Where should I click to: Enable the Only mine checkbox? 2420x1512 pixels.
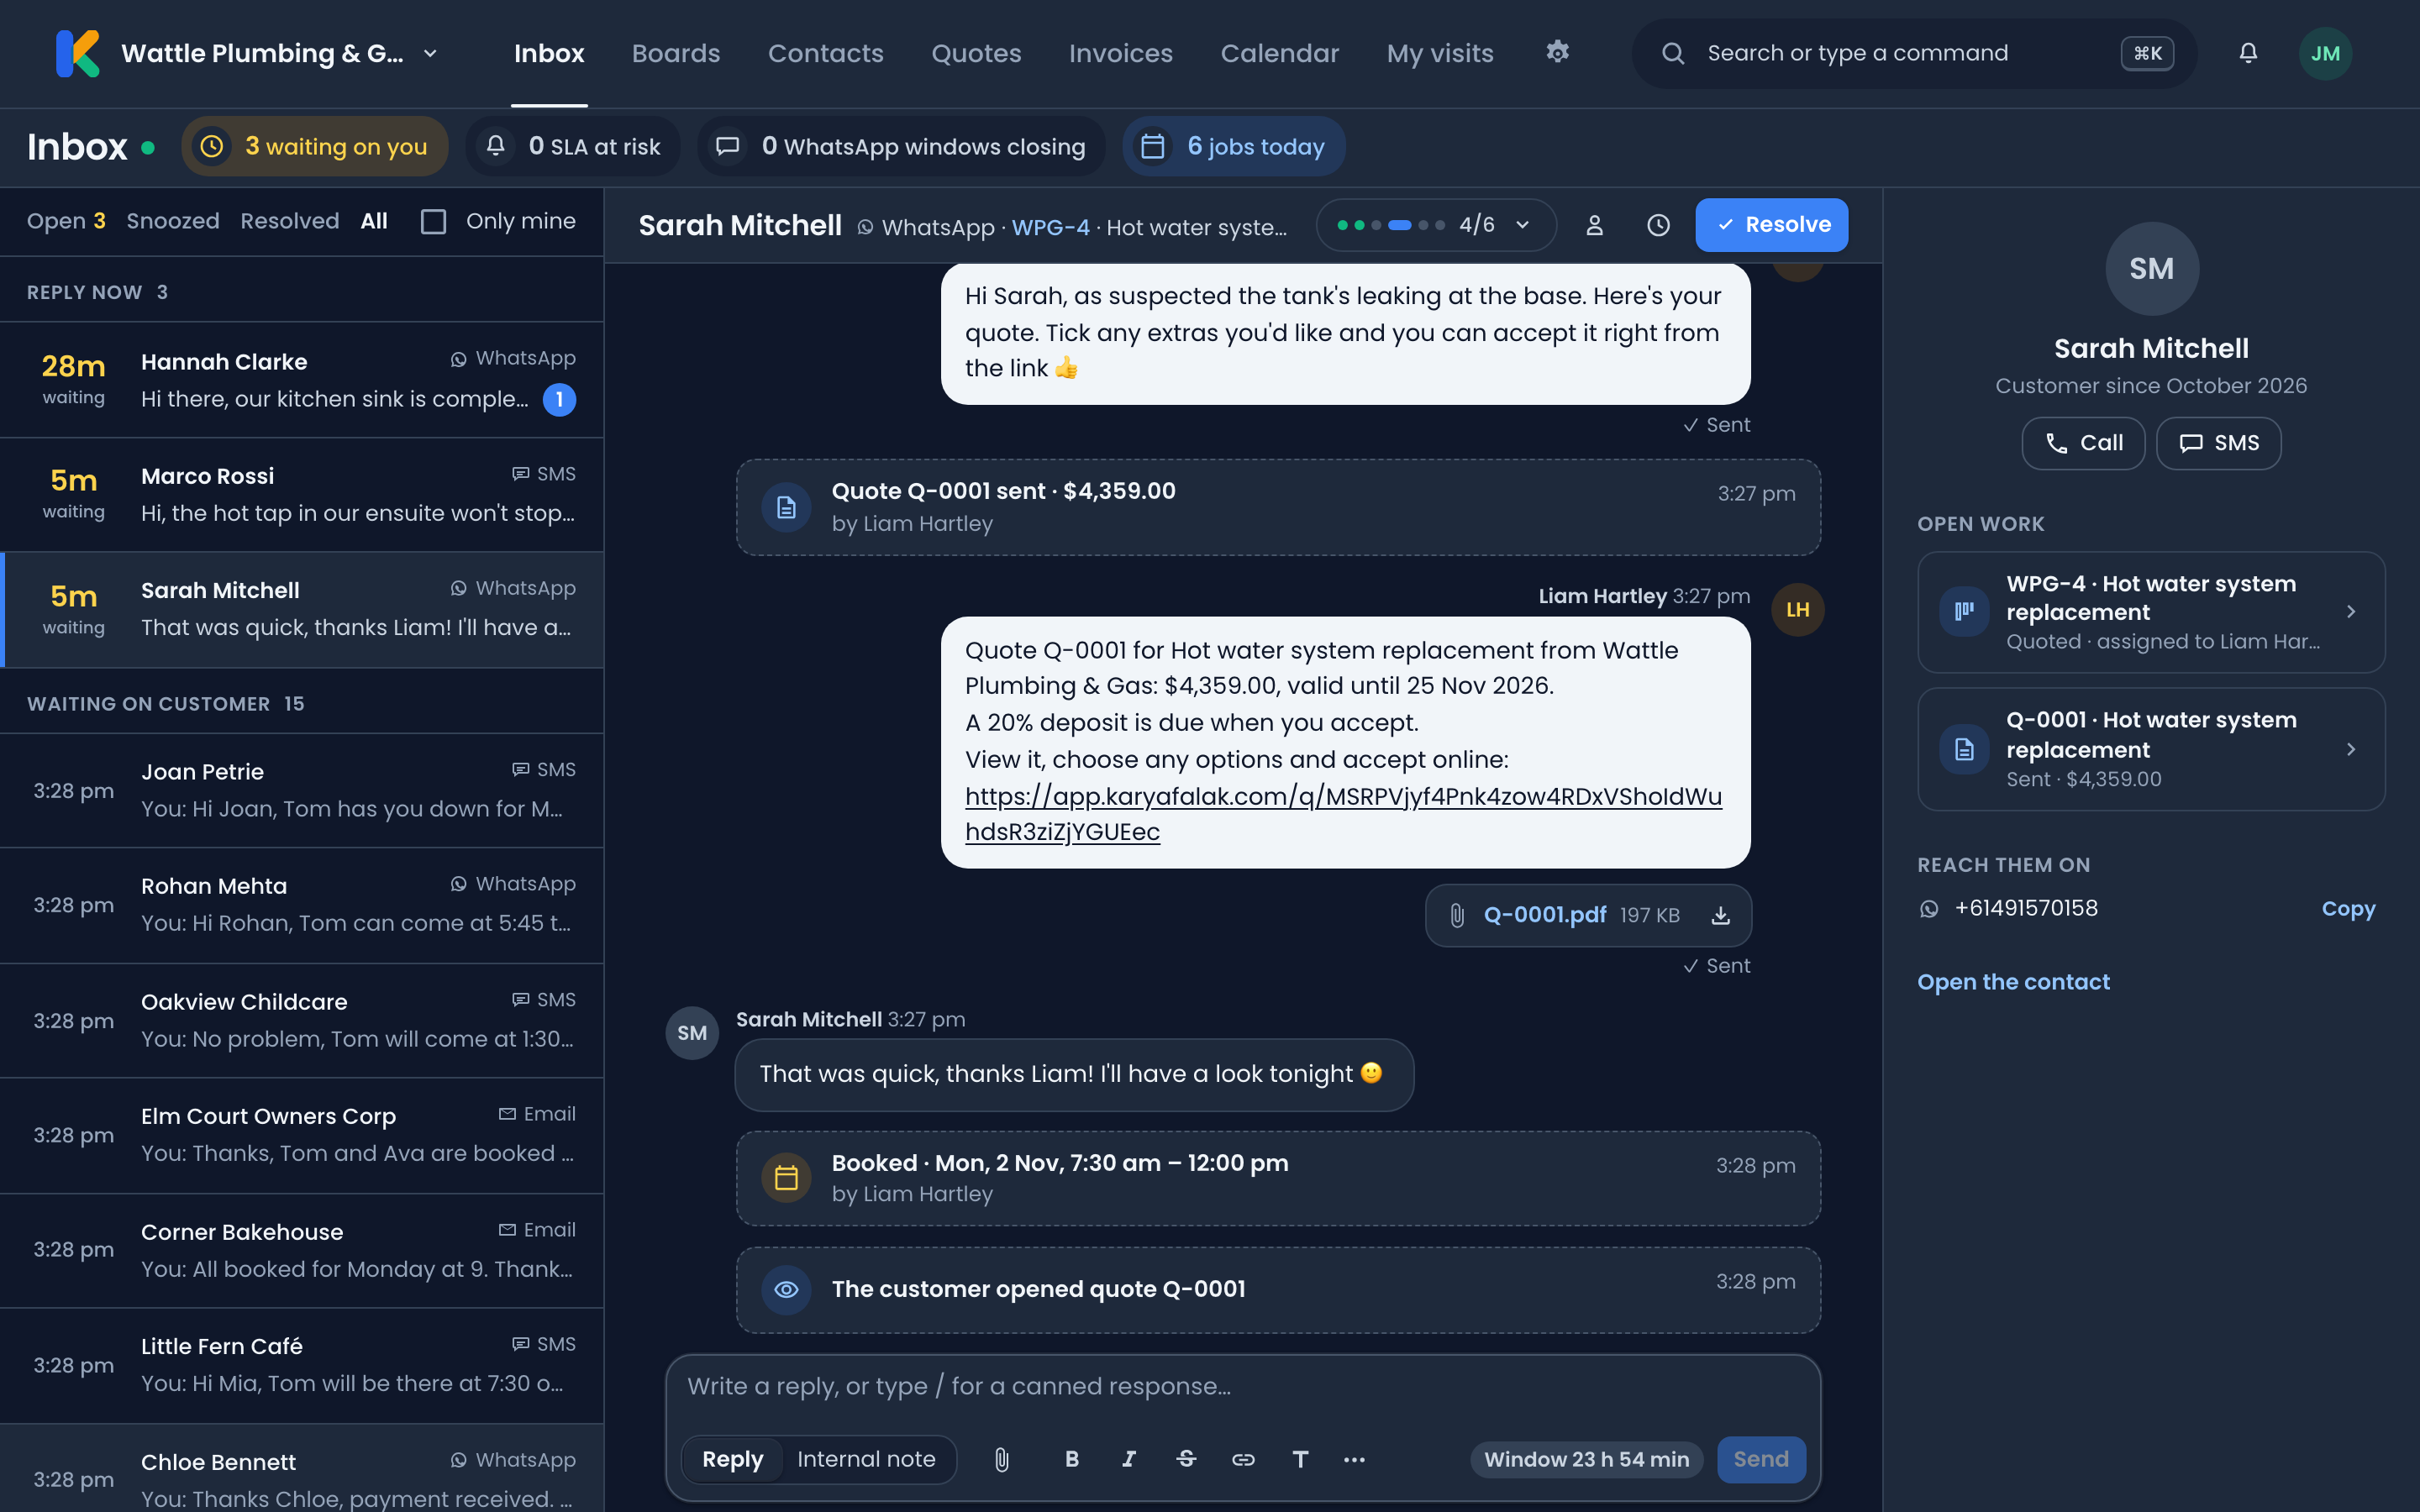click(433, 221)
